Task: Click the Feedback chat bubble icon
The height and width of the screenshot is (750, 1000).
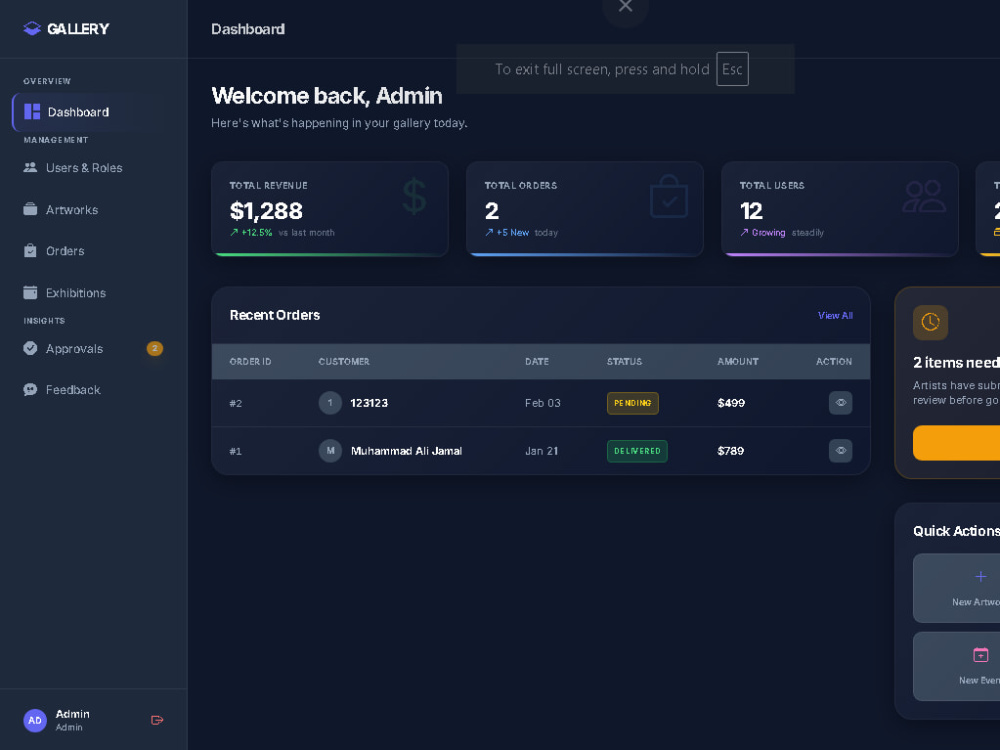Action: (30, 389)
